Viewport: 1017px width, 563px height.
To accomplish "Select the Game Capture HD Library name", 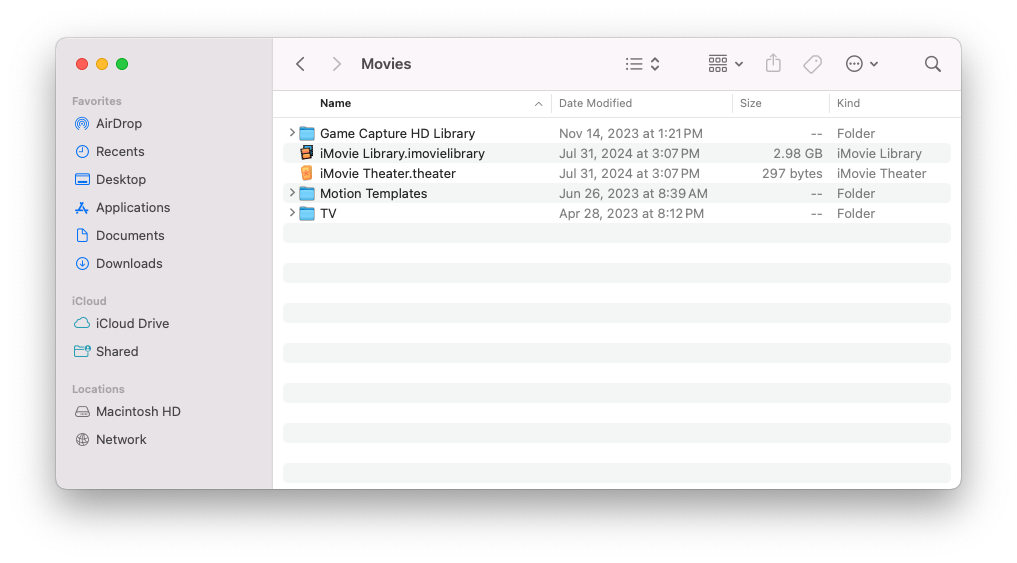I will pos(398,133).
